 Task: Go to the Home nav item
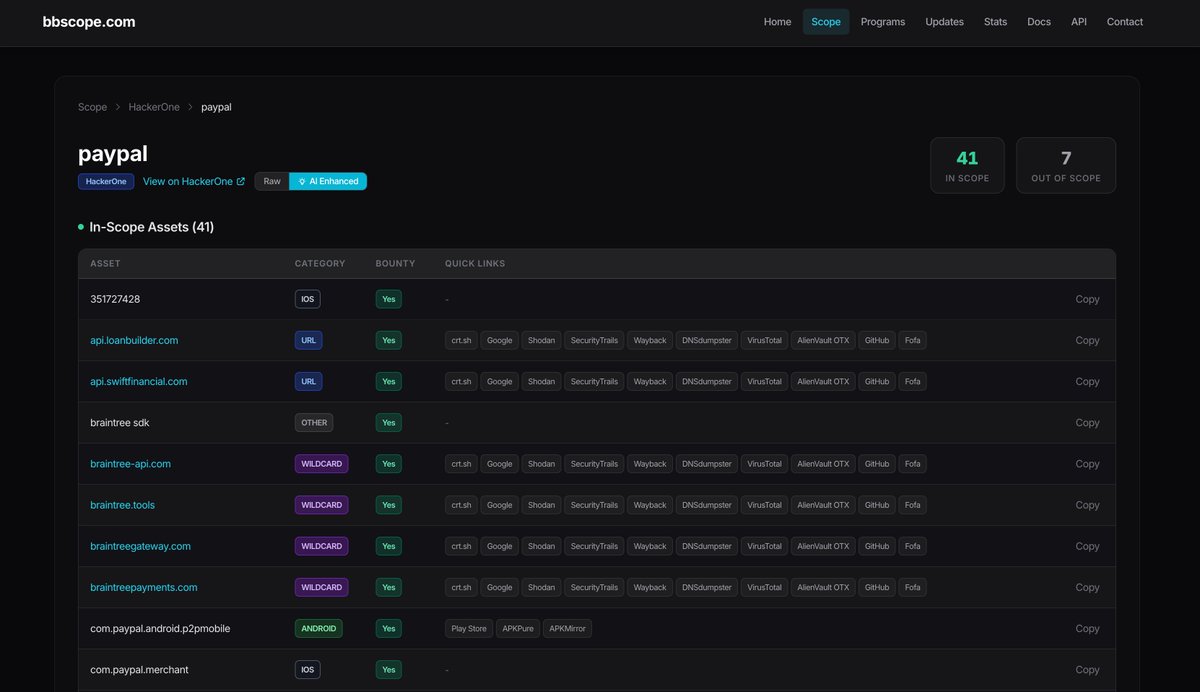click(777, 22)
